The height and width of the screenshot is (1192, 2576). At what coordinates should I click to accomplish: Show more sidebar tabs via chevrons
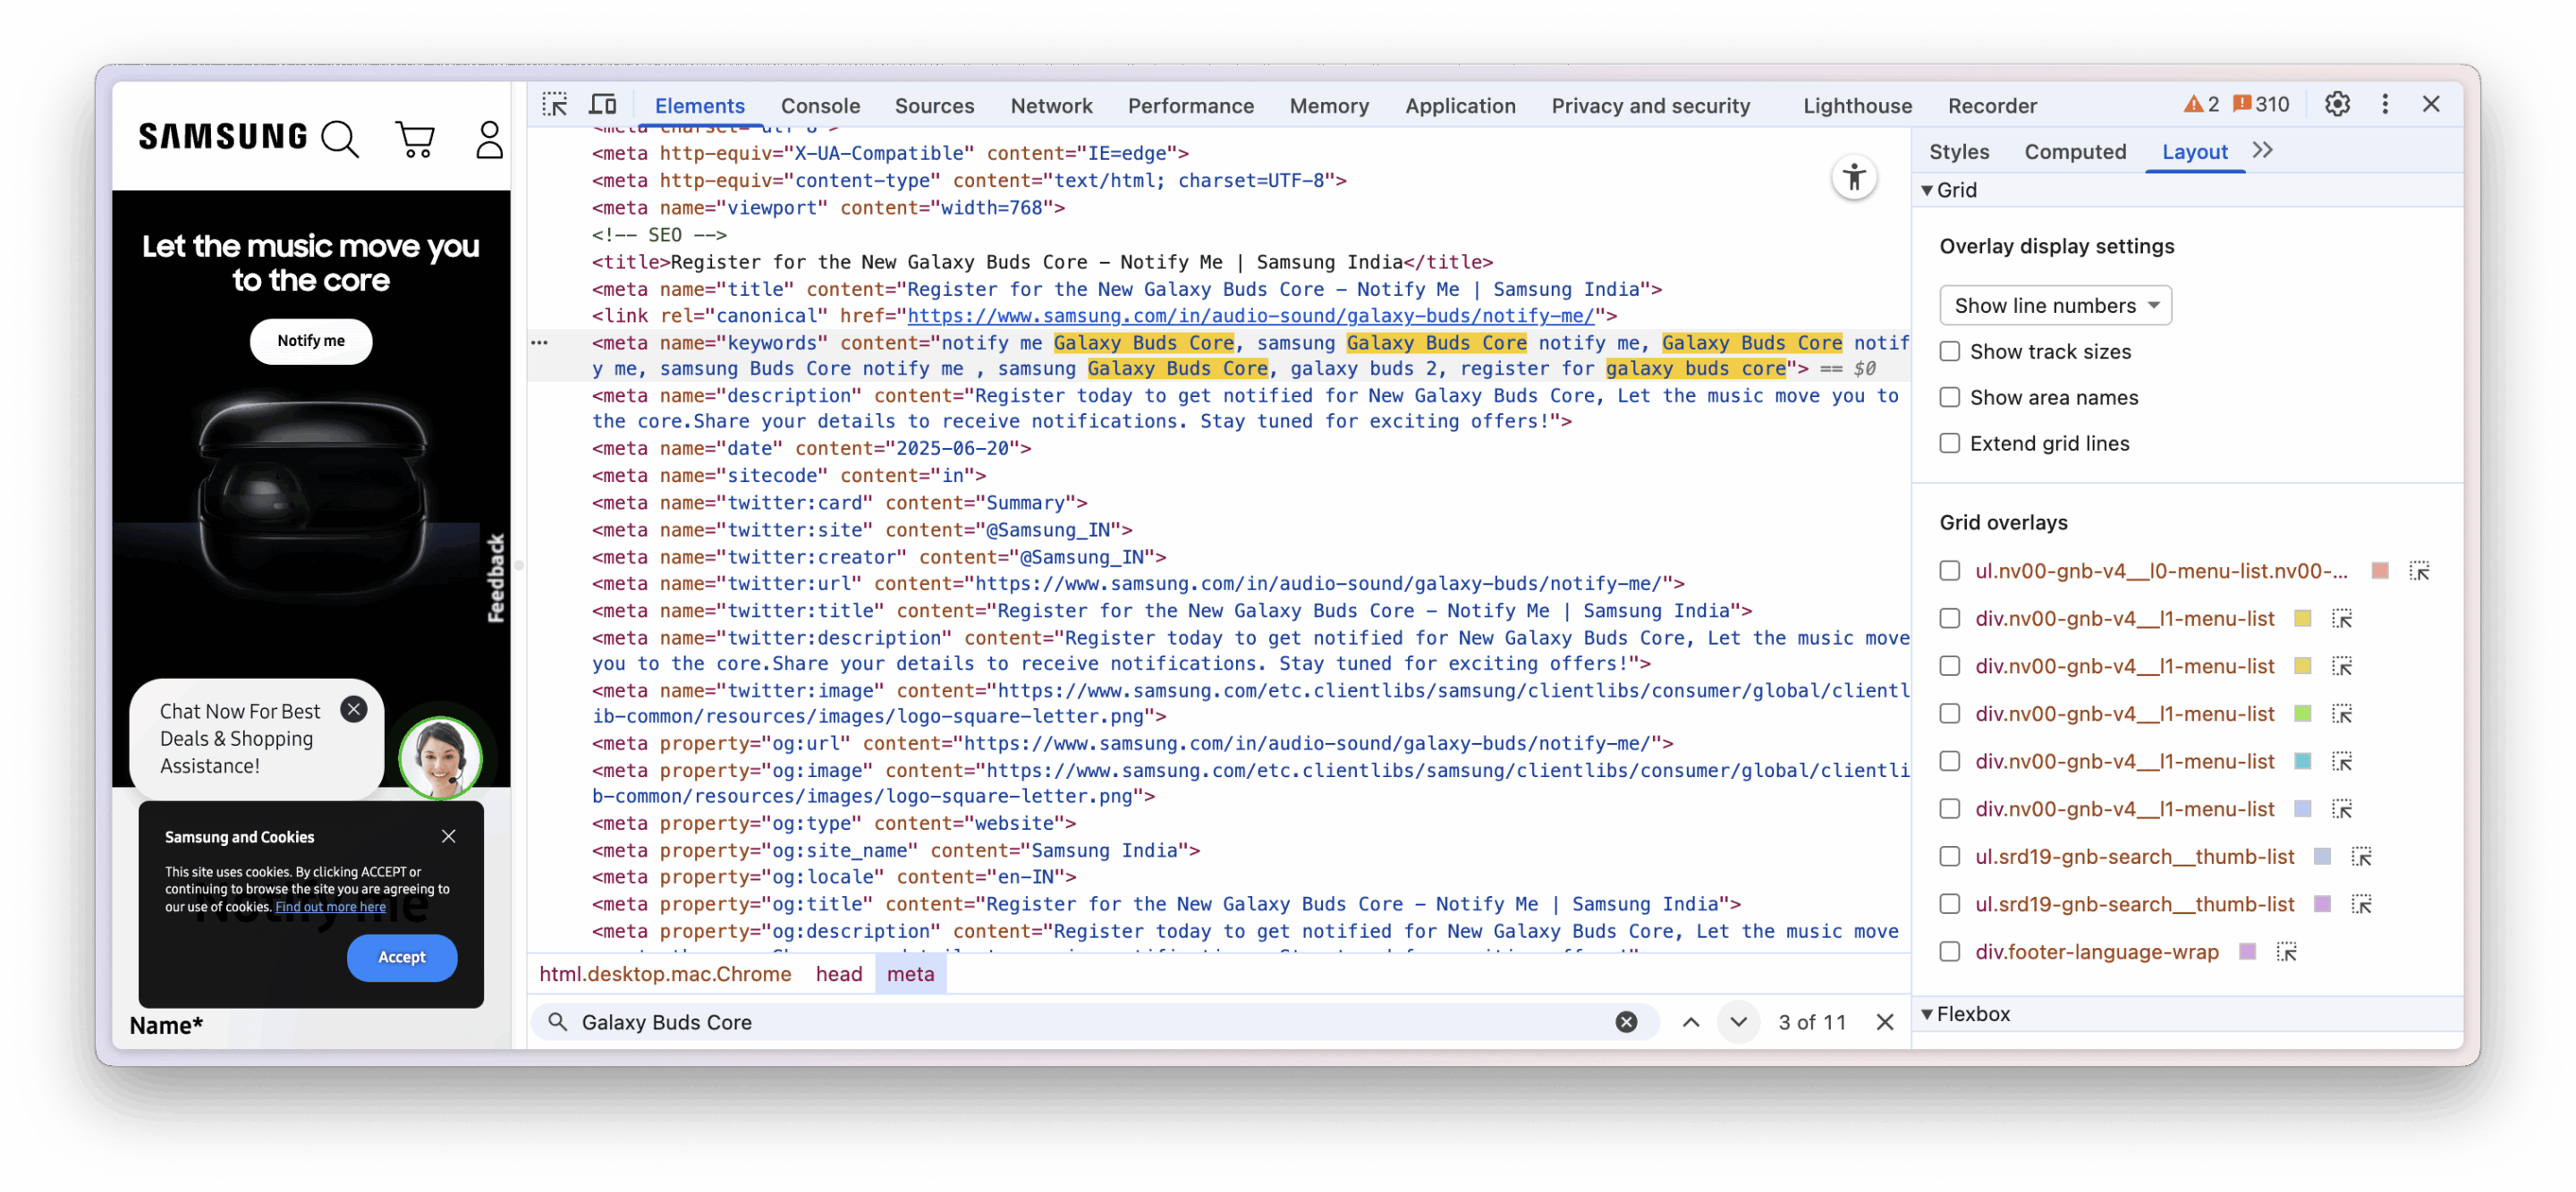coord(2262,151)
